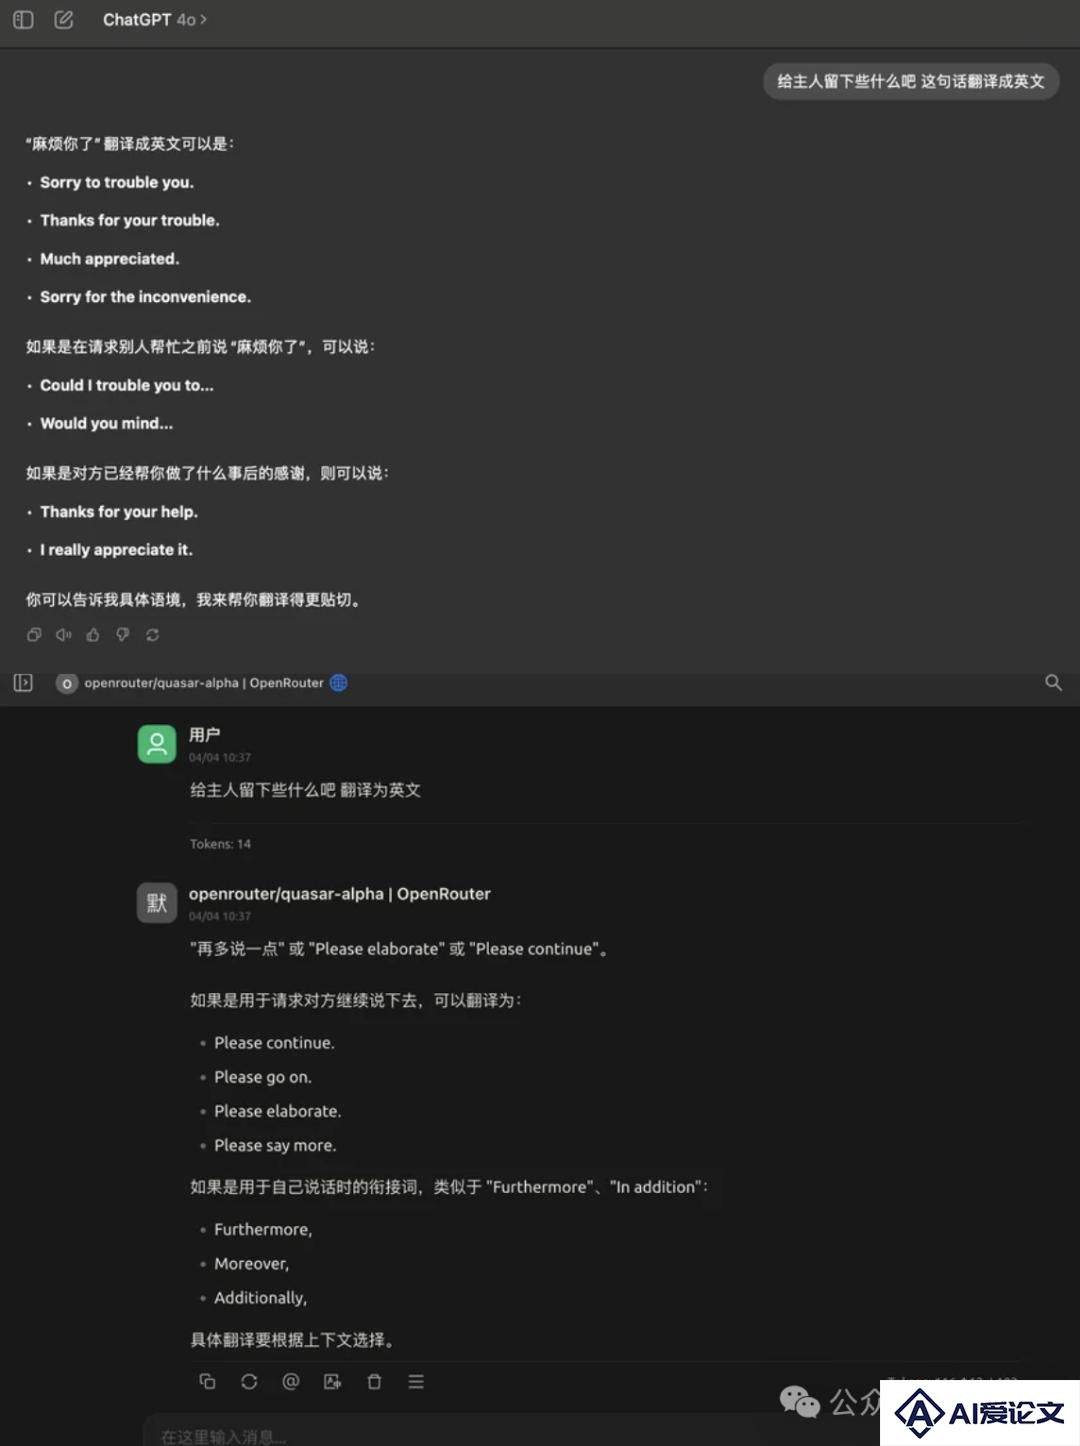Start a new chat with edit icon
The height and width of the screenshot is (1446, 1080).
(x=63, y=20)
